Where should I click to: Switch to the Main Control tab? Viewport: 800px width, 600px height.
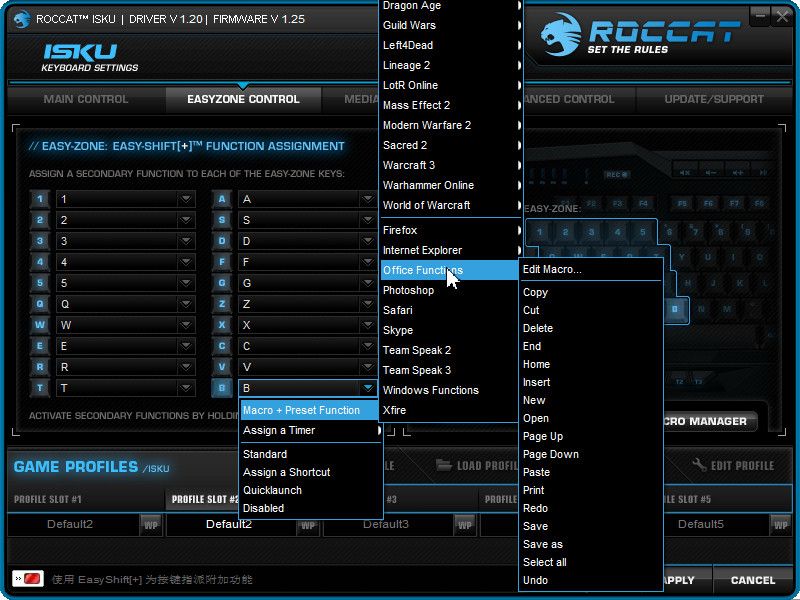(x=86, y=99)
